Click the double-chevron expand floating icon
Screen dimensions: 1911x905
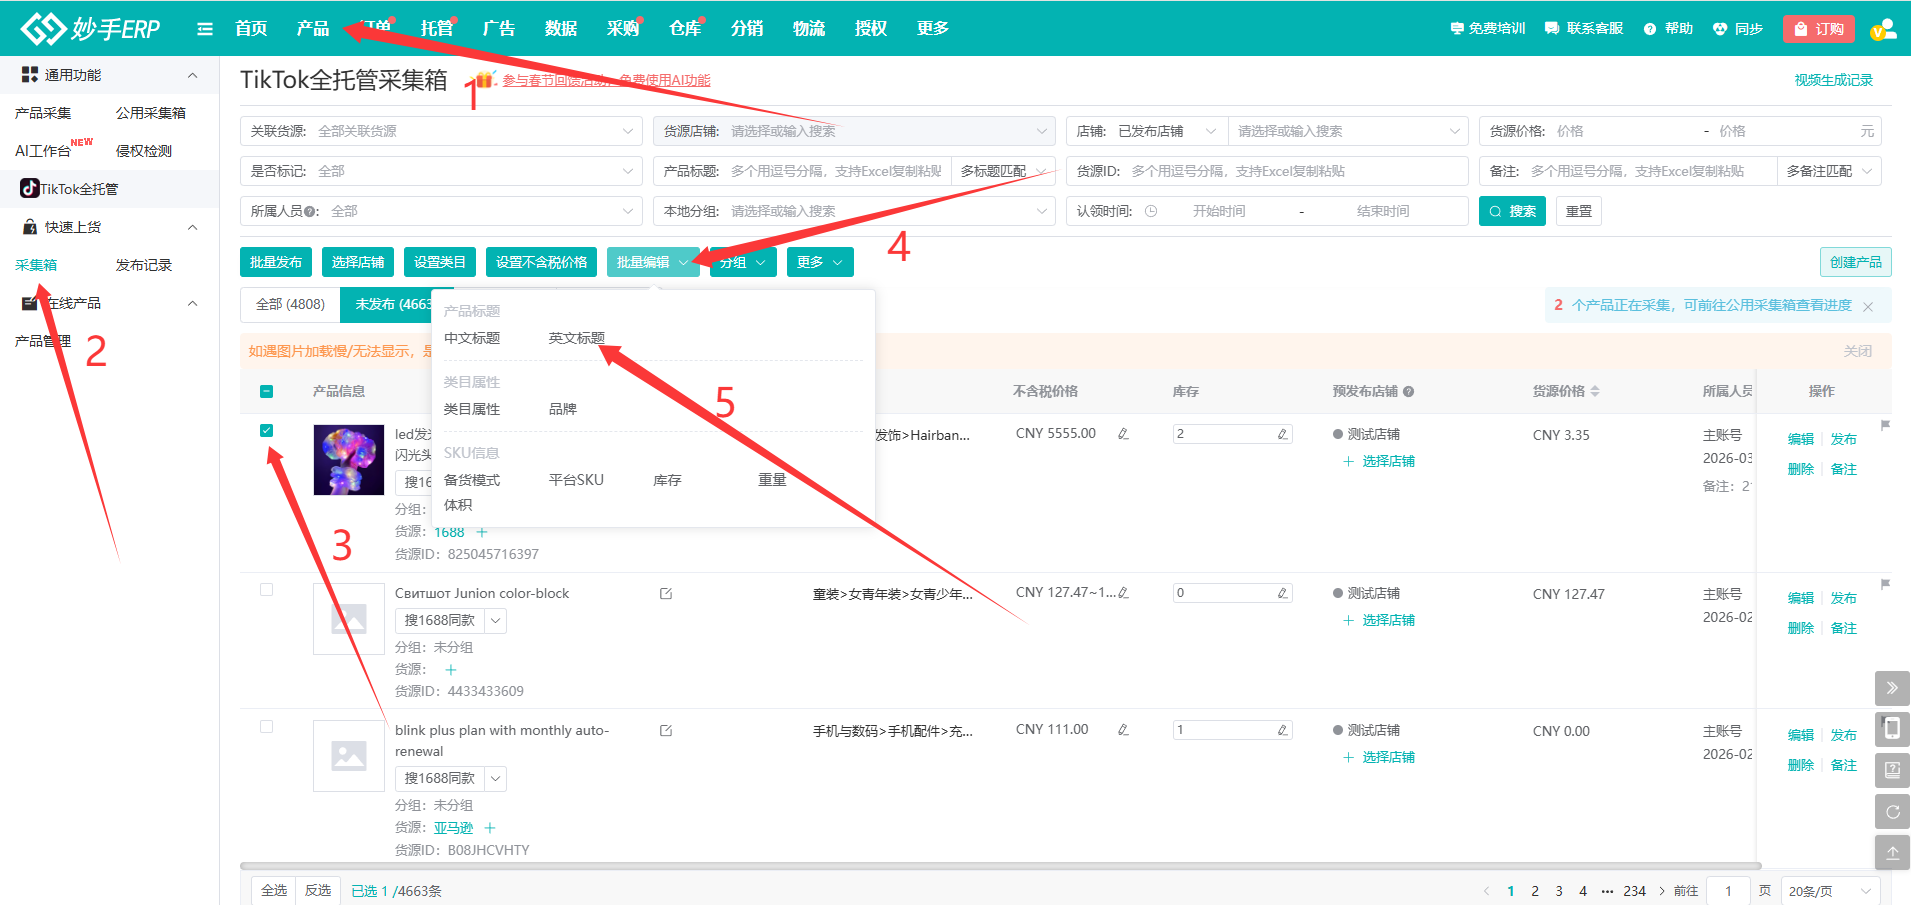[x=1892, y=688]
